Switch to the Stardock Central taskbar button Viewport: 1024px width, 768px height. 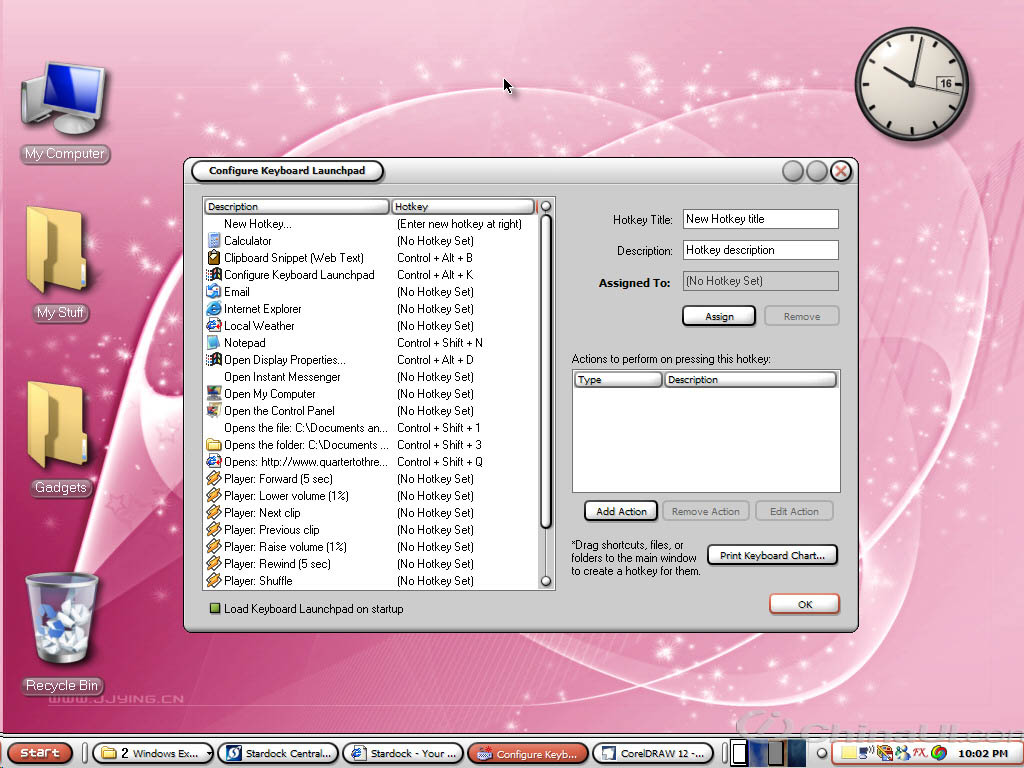[278, 753]
